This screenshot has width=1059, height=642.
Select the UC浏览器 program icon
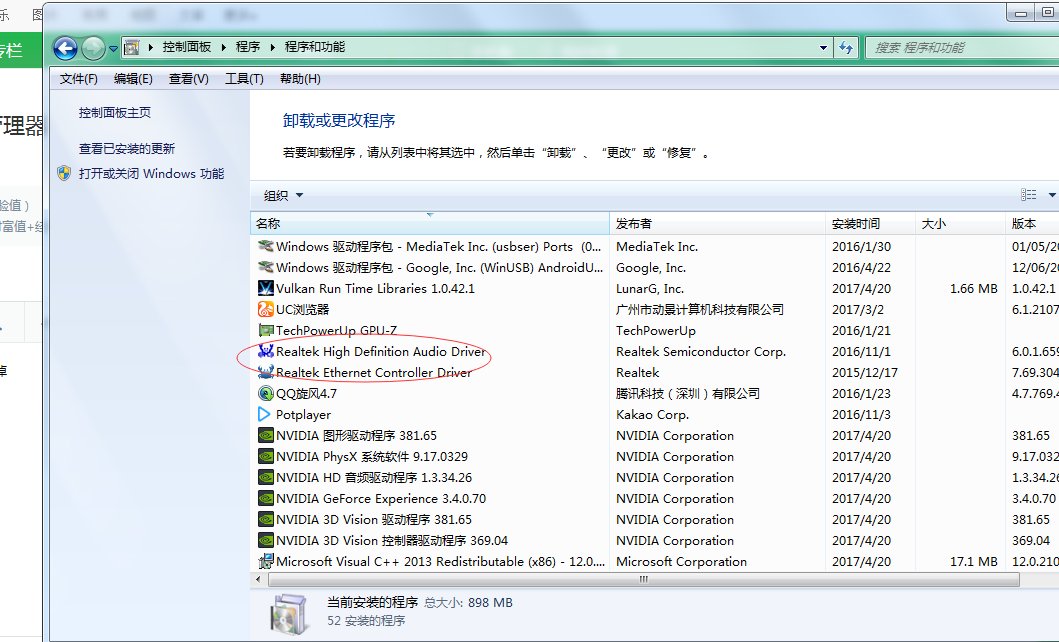[x=264, y=309]
